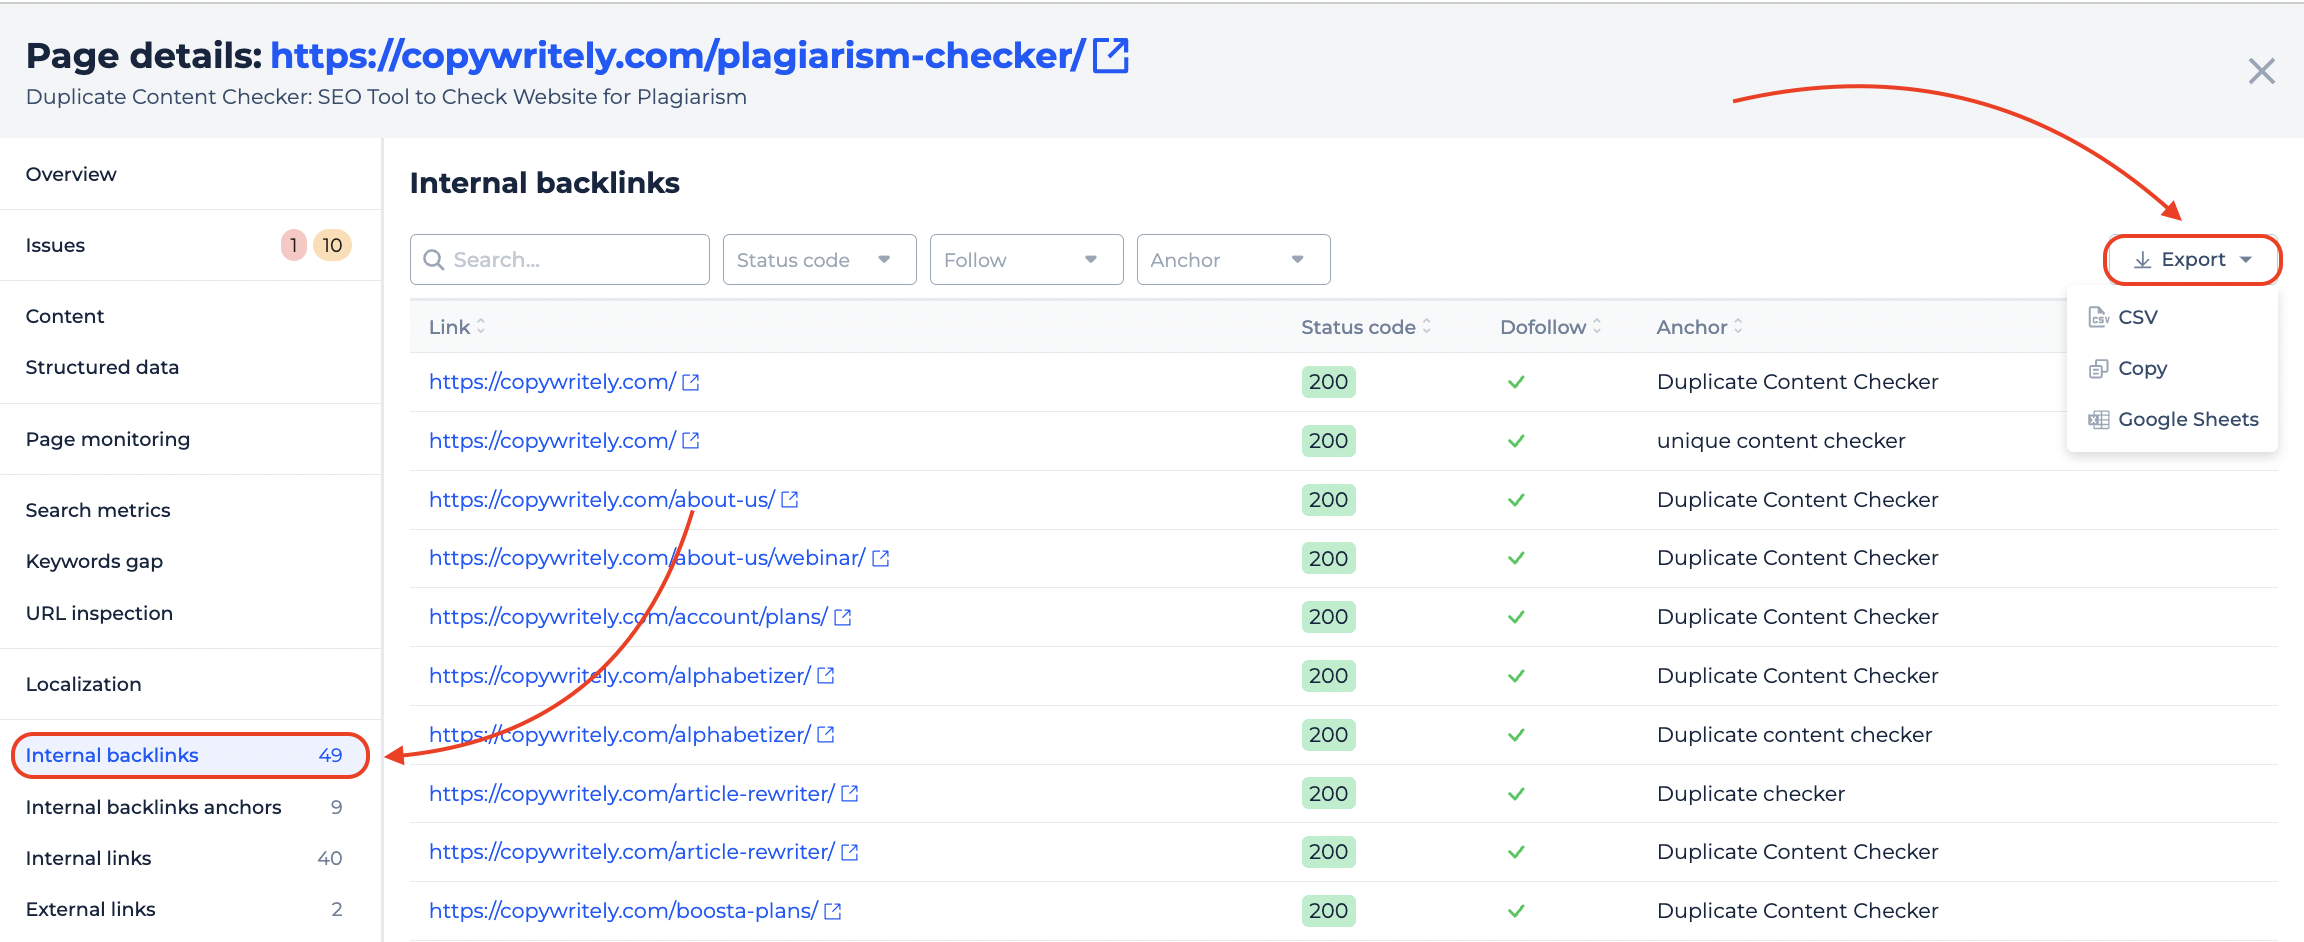The height and width of the screenshot is (942, 2304).
Task: Click dofollow checkmark in account/plans/ row
Action: [x=1516, y=617]
